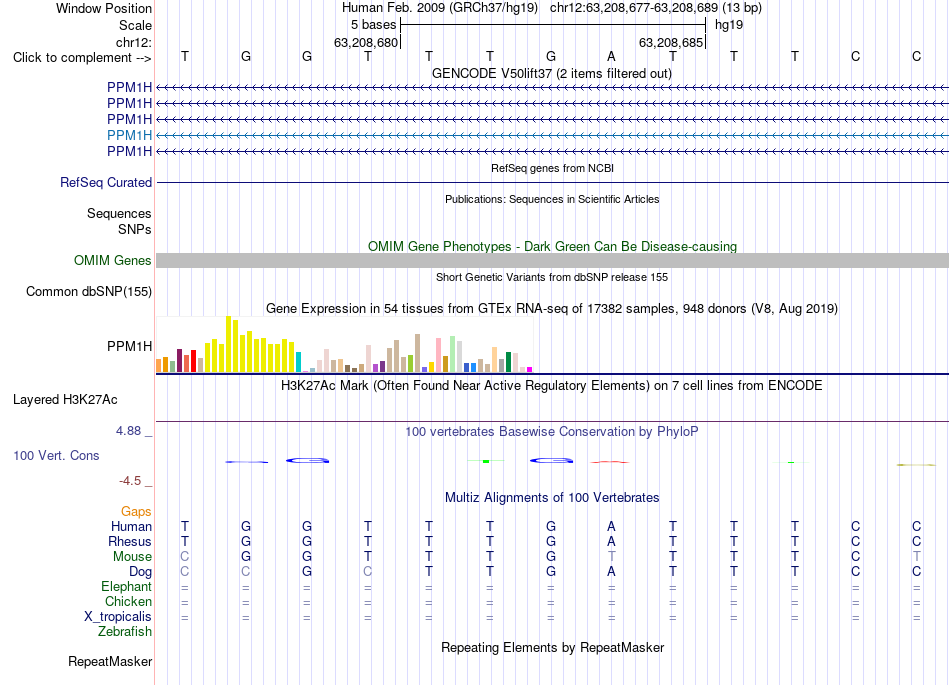Screen dimensions: 950x685
Task: Open 'Repeating Elements by RepeatMasker' track title
Action: click(552, 647)
